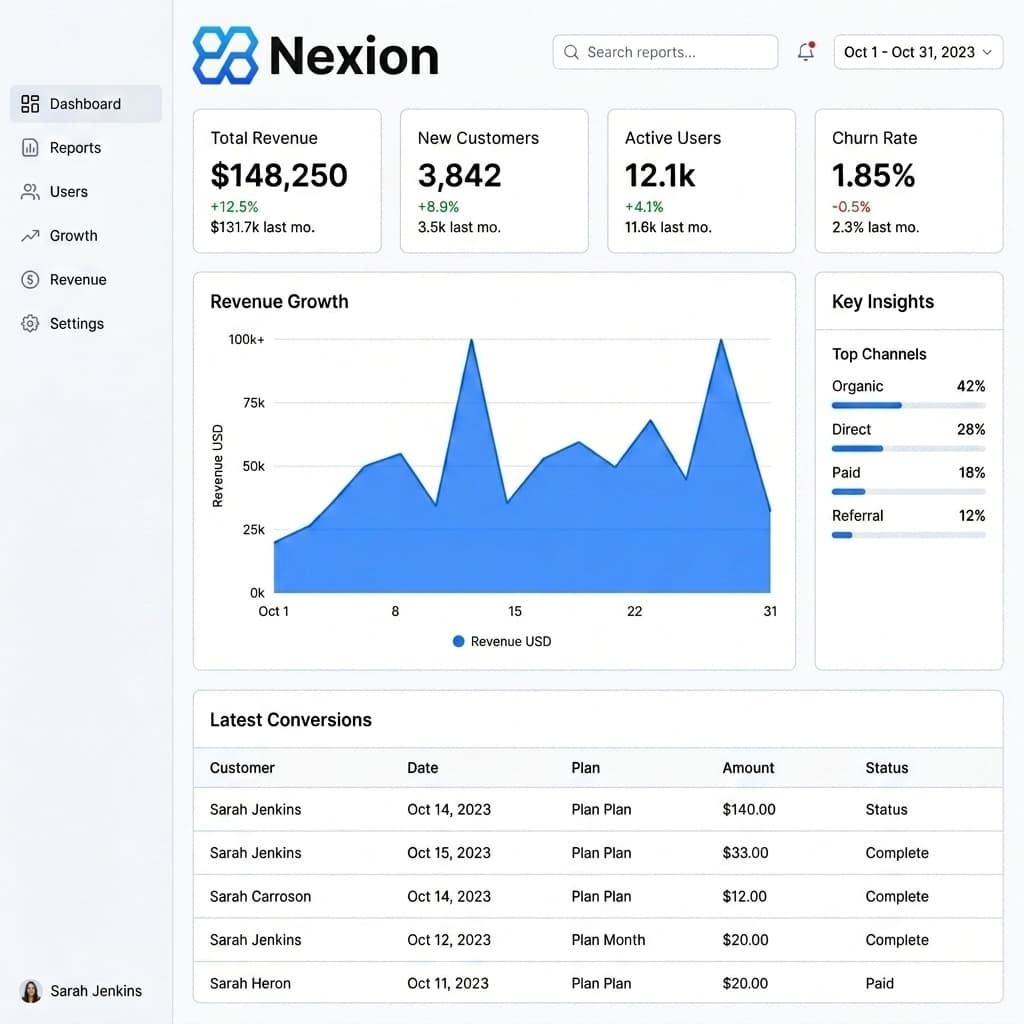
Task: Click the Latest Conversions heading
Action: [x=291, y=720]
